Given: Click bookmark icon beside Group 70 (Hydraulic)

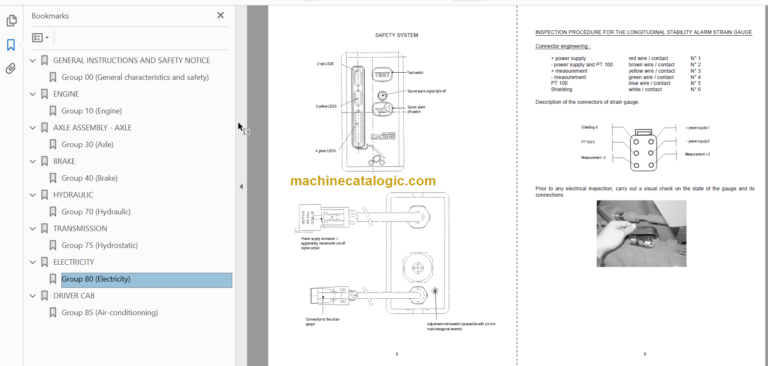Looking at the screenshot, I should point(53,212).
